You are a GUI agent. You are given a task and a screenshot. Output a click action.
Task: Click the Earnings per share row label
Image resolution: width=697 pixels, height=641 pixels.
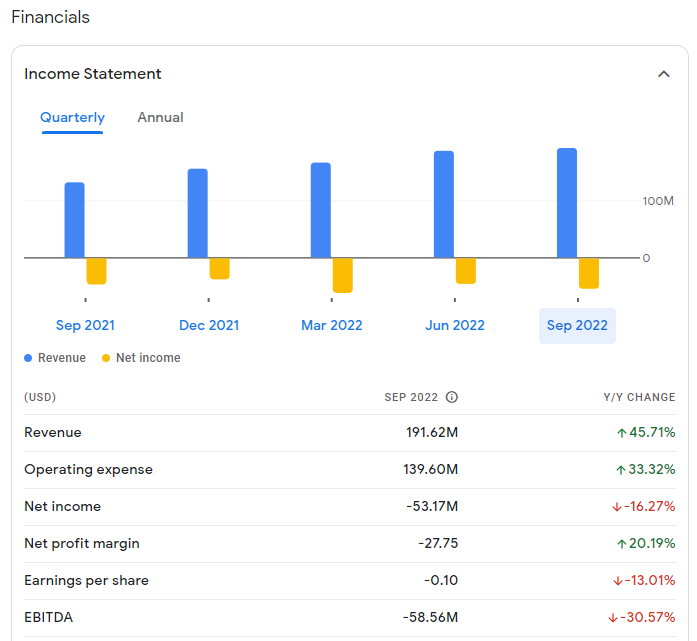(x=87, y=580)
